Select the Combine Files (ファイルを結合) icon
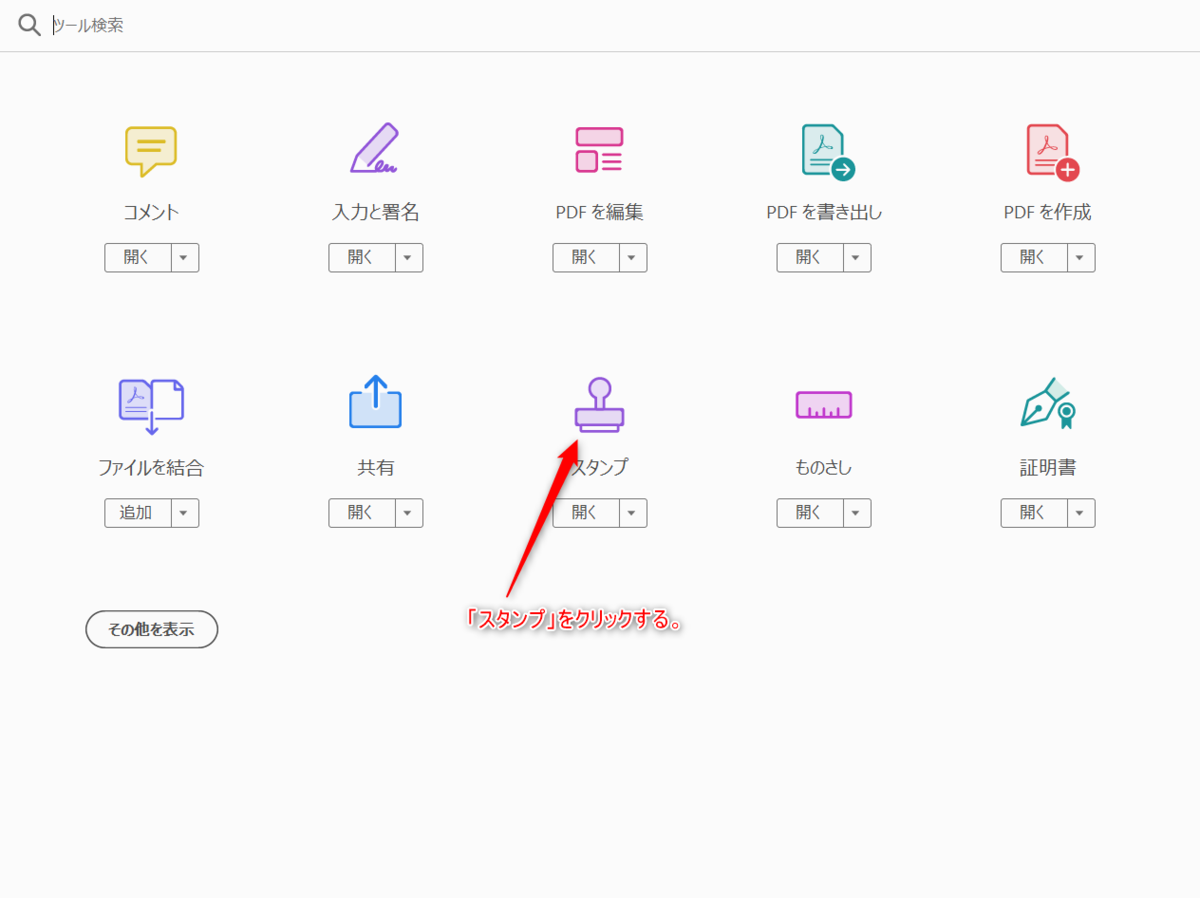The width and height of the screenshot is (1200, 898). [x=151, y=406]
